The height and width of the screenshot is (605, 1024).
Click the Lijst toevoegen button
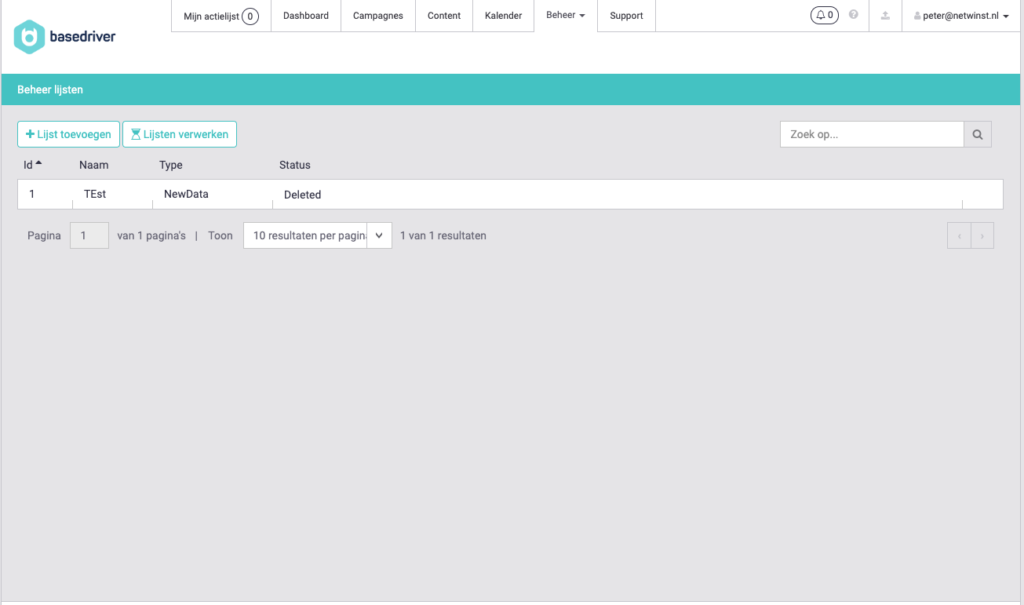[x=68, y=134]
